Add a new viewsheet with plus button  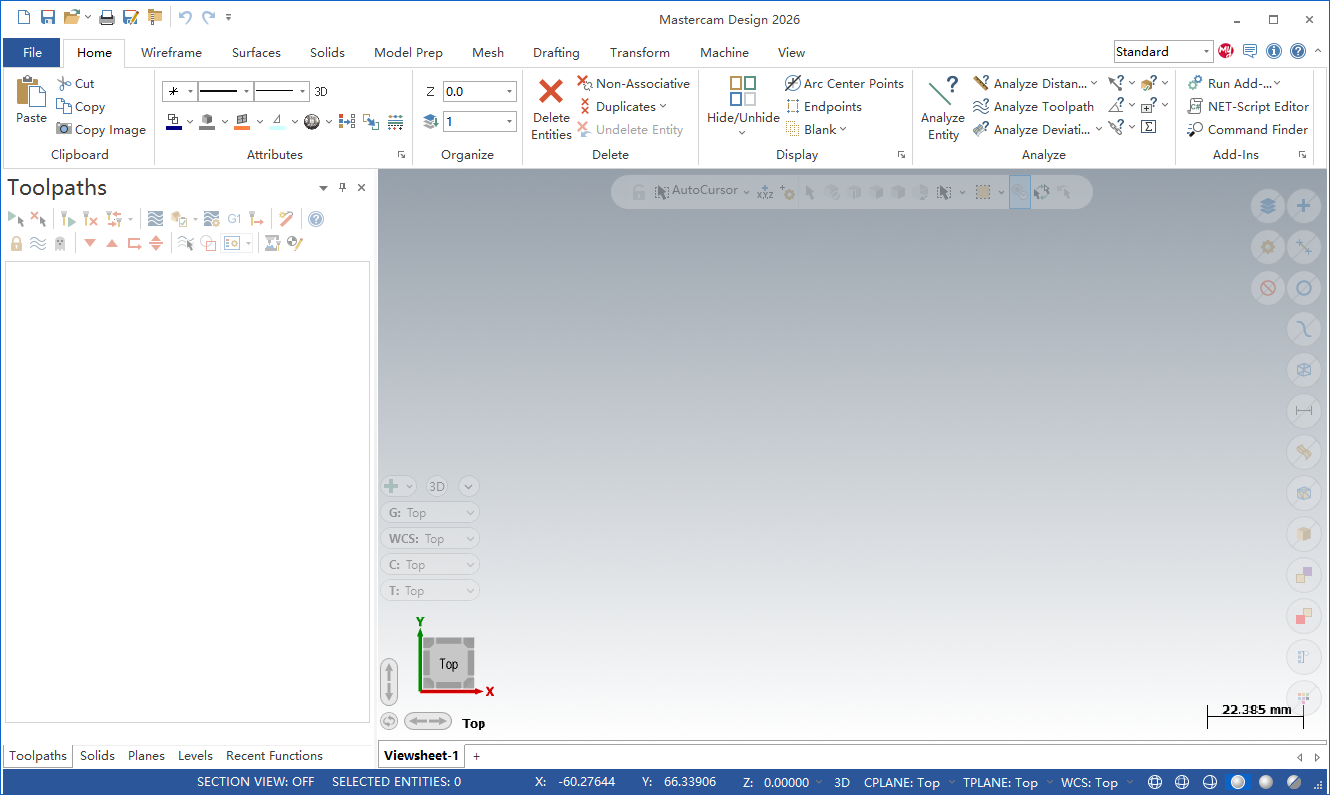point(477,756)
